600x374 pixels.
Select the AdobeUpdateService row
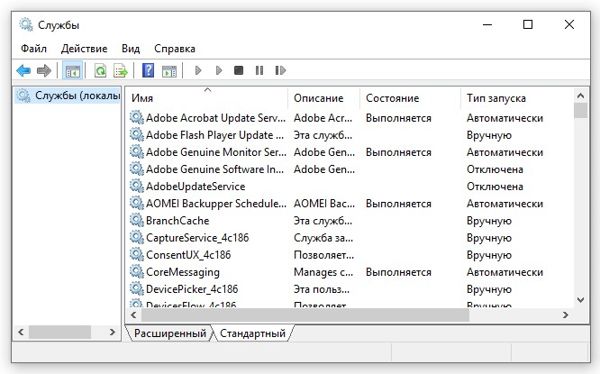tap(351, 186)
